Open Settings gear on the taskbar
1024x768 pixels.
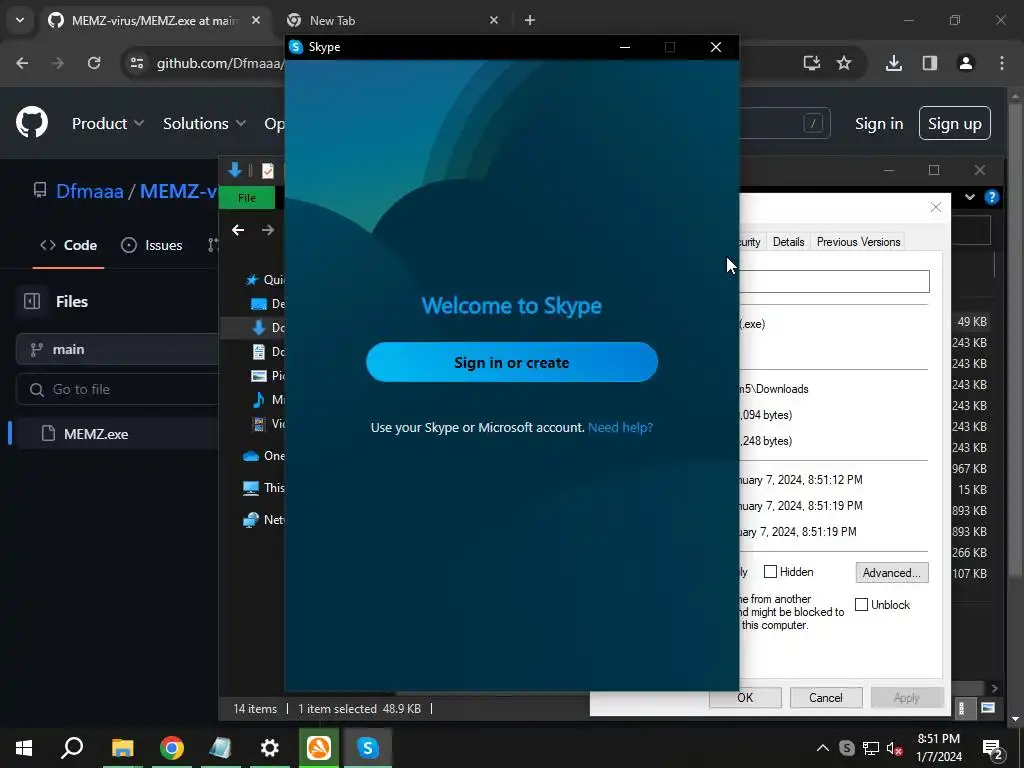[270, 748]
